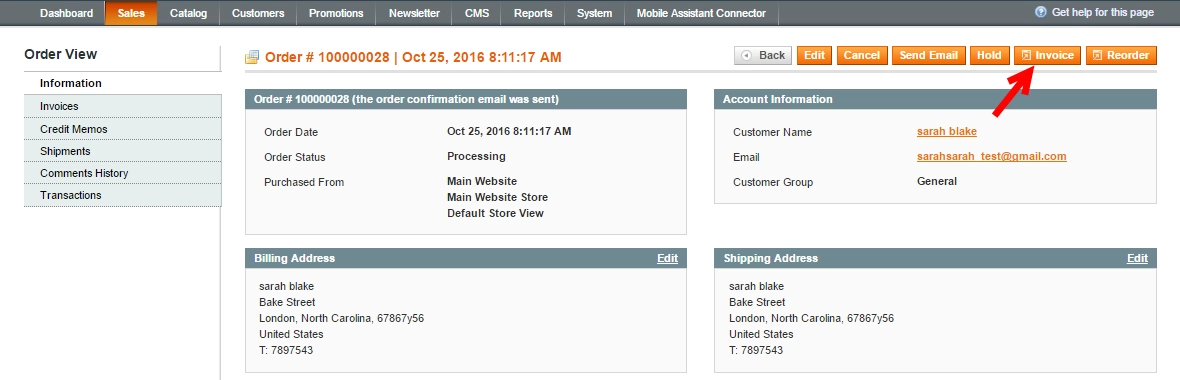Click the orange Edit order button

click(x=814, y=56)
